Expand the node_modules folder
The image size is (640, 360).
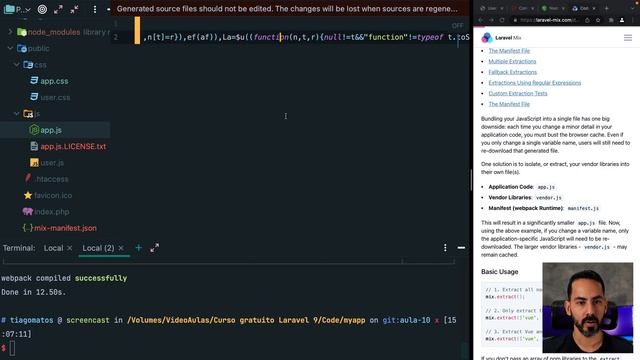point(10,32)
